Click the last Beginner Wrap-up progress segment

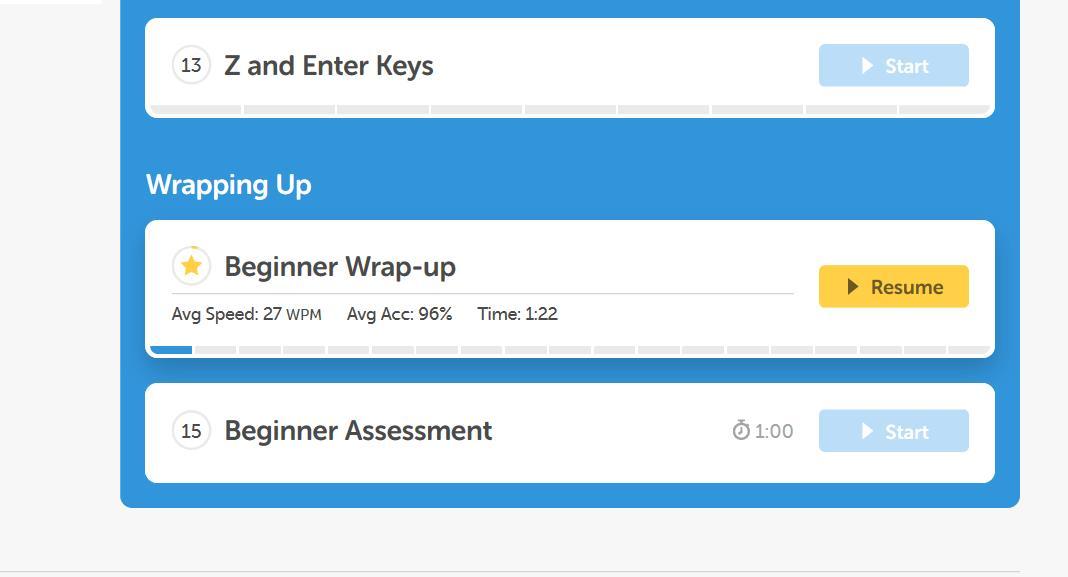point(968,350)
